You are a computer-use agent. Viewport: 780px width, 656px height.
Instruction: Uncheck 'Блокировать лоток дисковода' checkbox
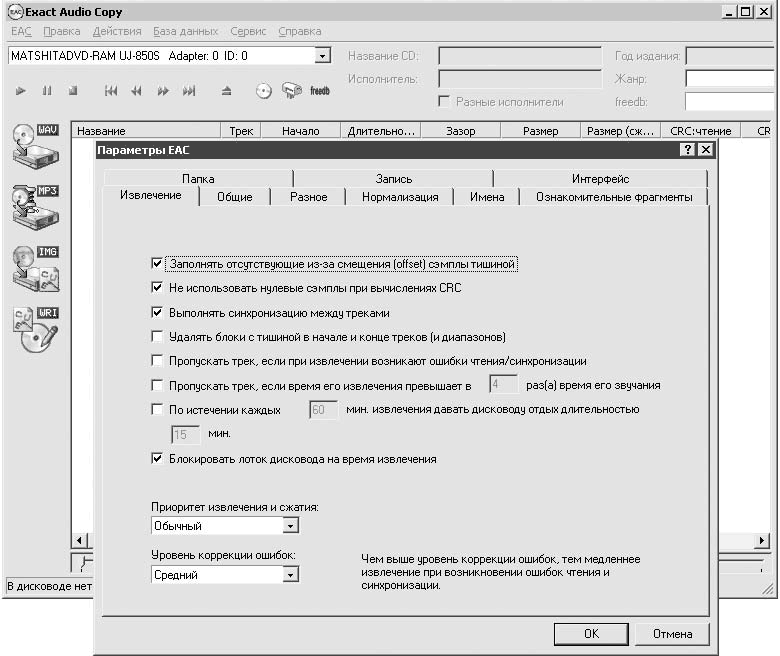[x=157, y=458]
